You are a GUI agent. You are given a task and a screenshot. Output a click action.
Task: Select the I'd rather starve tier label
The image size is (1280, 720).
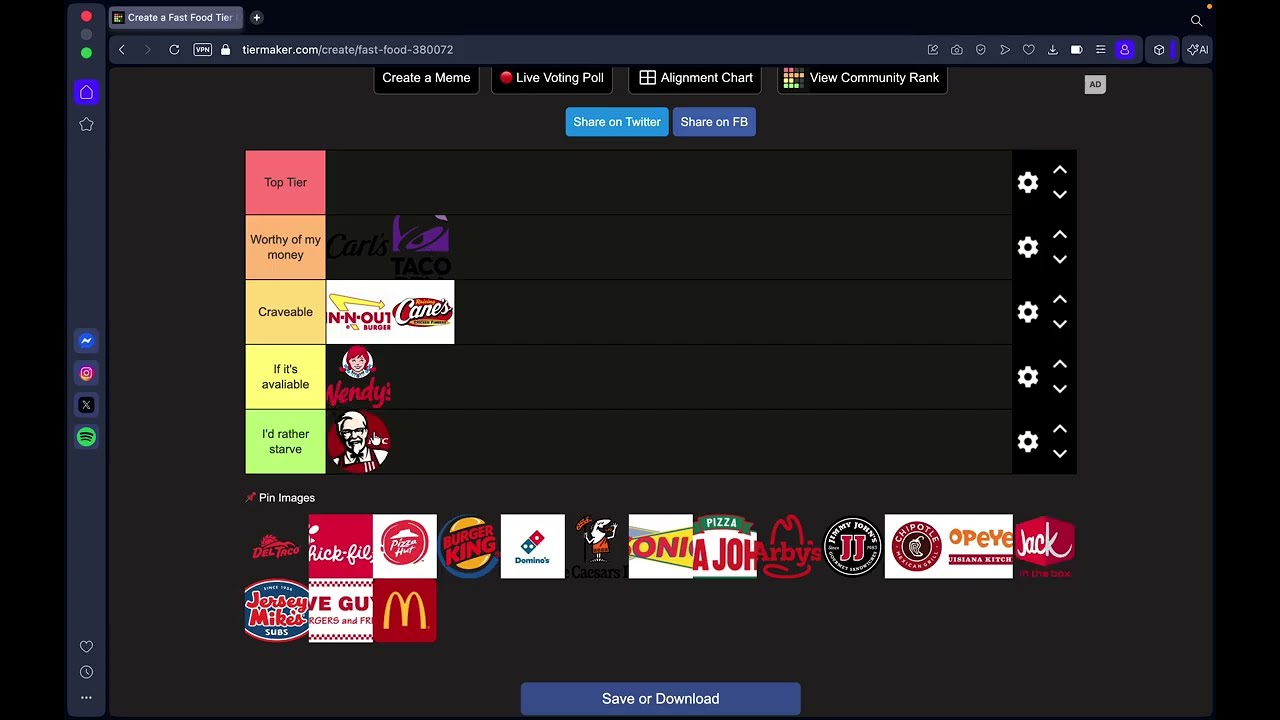click(285, 441)
